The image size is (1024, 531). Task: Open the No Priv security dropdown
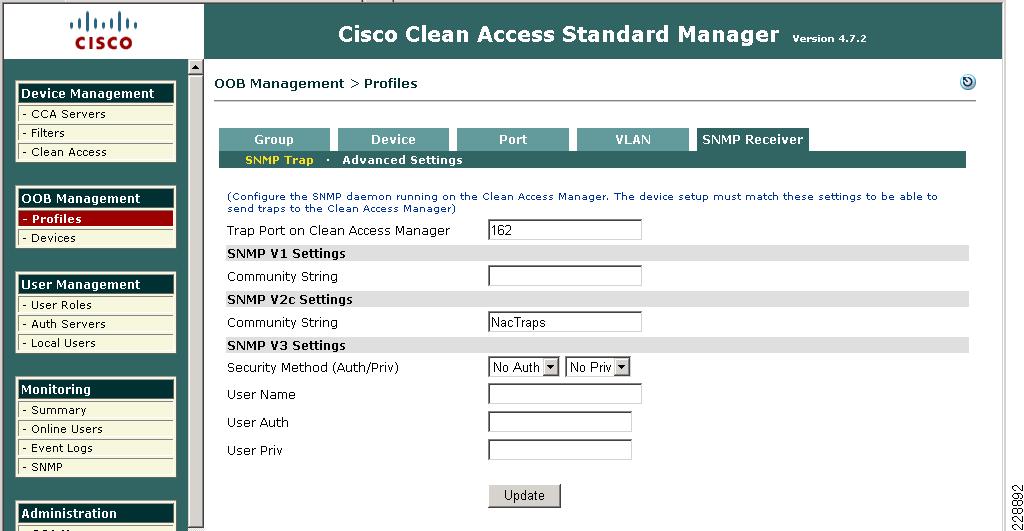597,367
